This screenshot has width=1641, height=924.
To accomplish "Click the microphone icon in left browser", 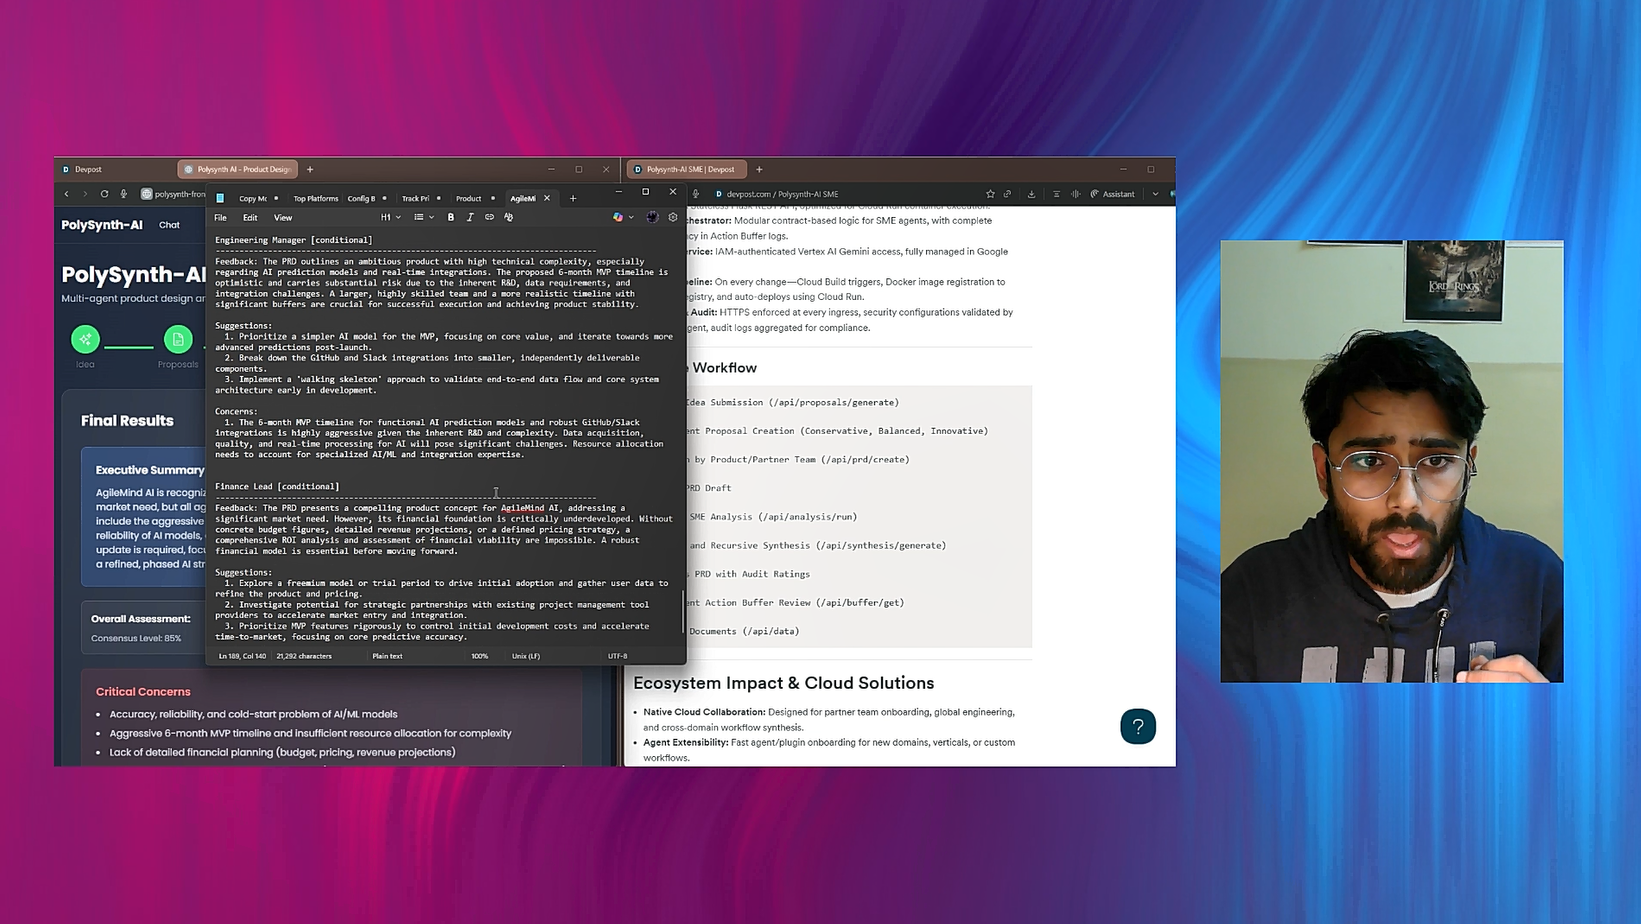I will coord(124,194).
